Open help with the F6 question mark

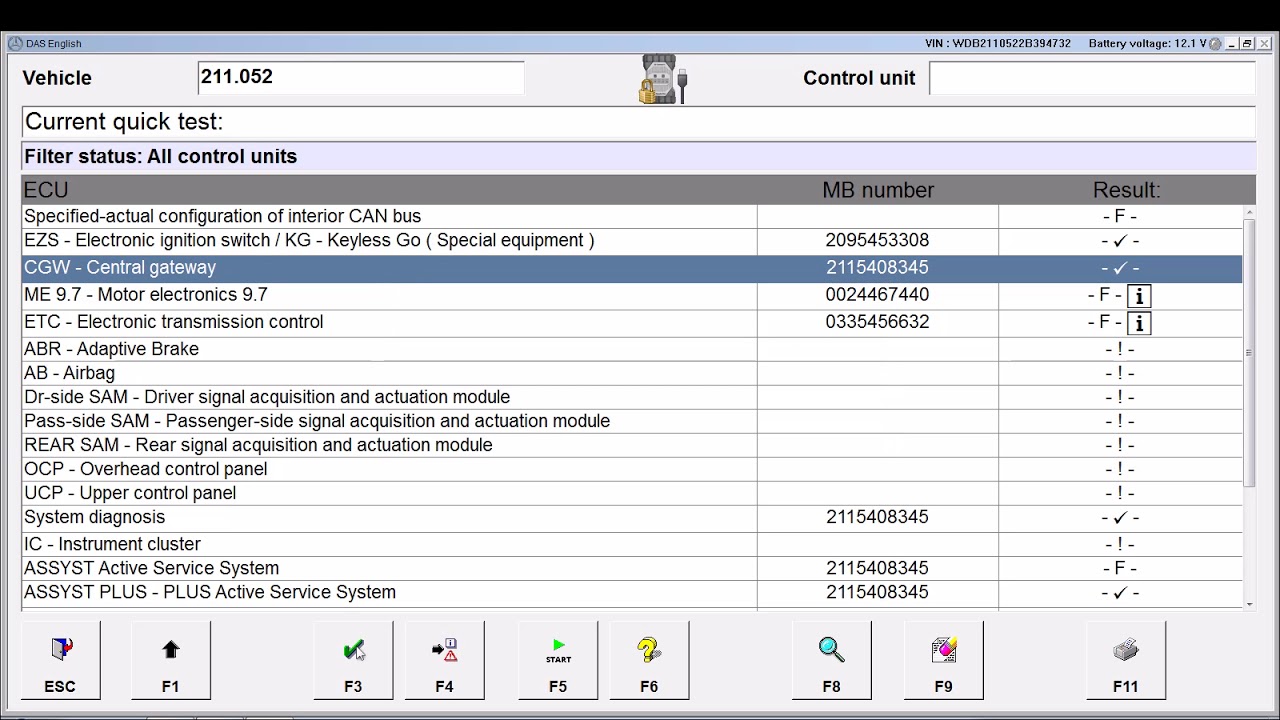649,661
